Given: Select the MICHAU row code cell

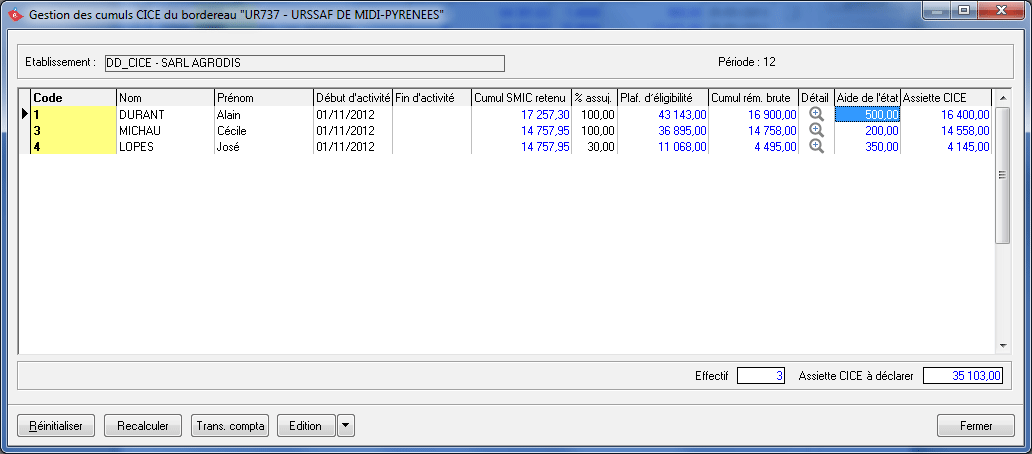Looking at the screenshot, I should (72, 130).
